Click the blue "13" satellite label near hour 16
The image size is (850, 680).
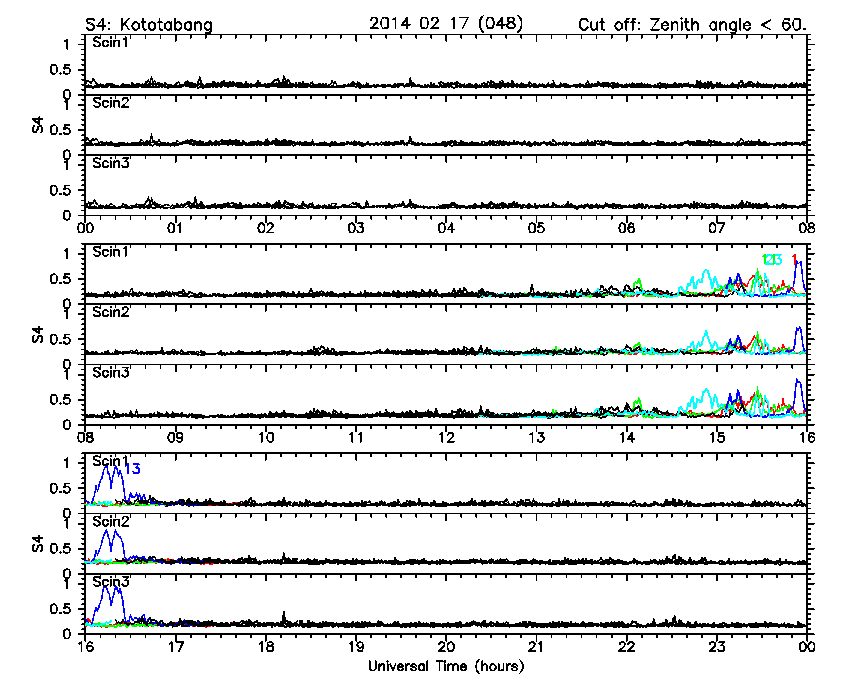[x=133, y=469]
